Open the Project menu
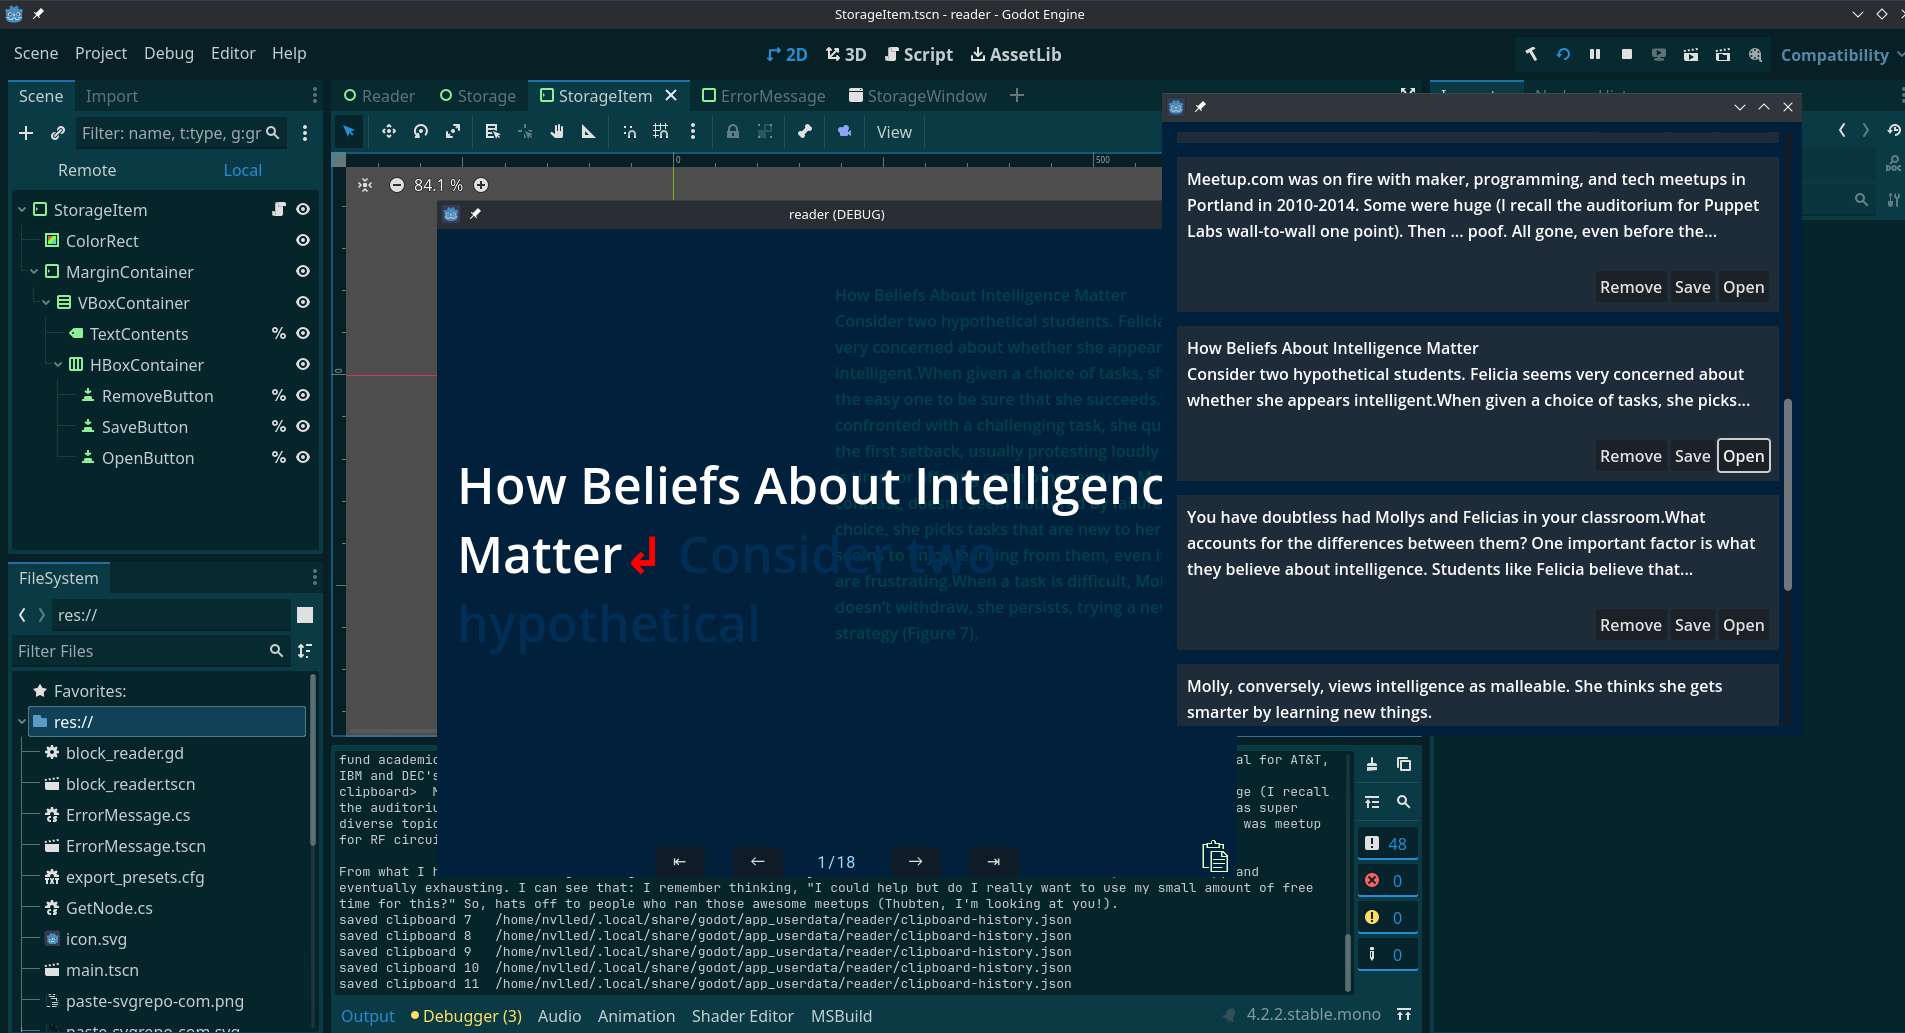 101,53
